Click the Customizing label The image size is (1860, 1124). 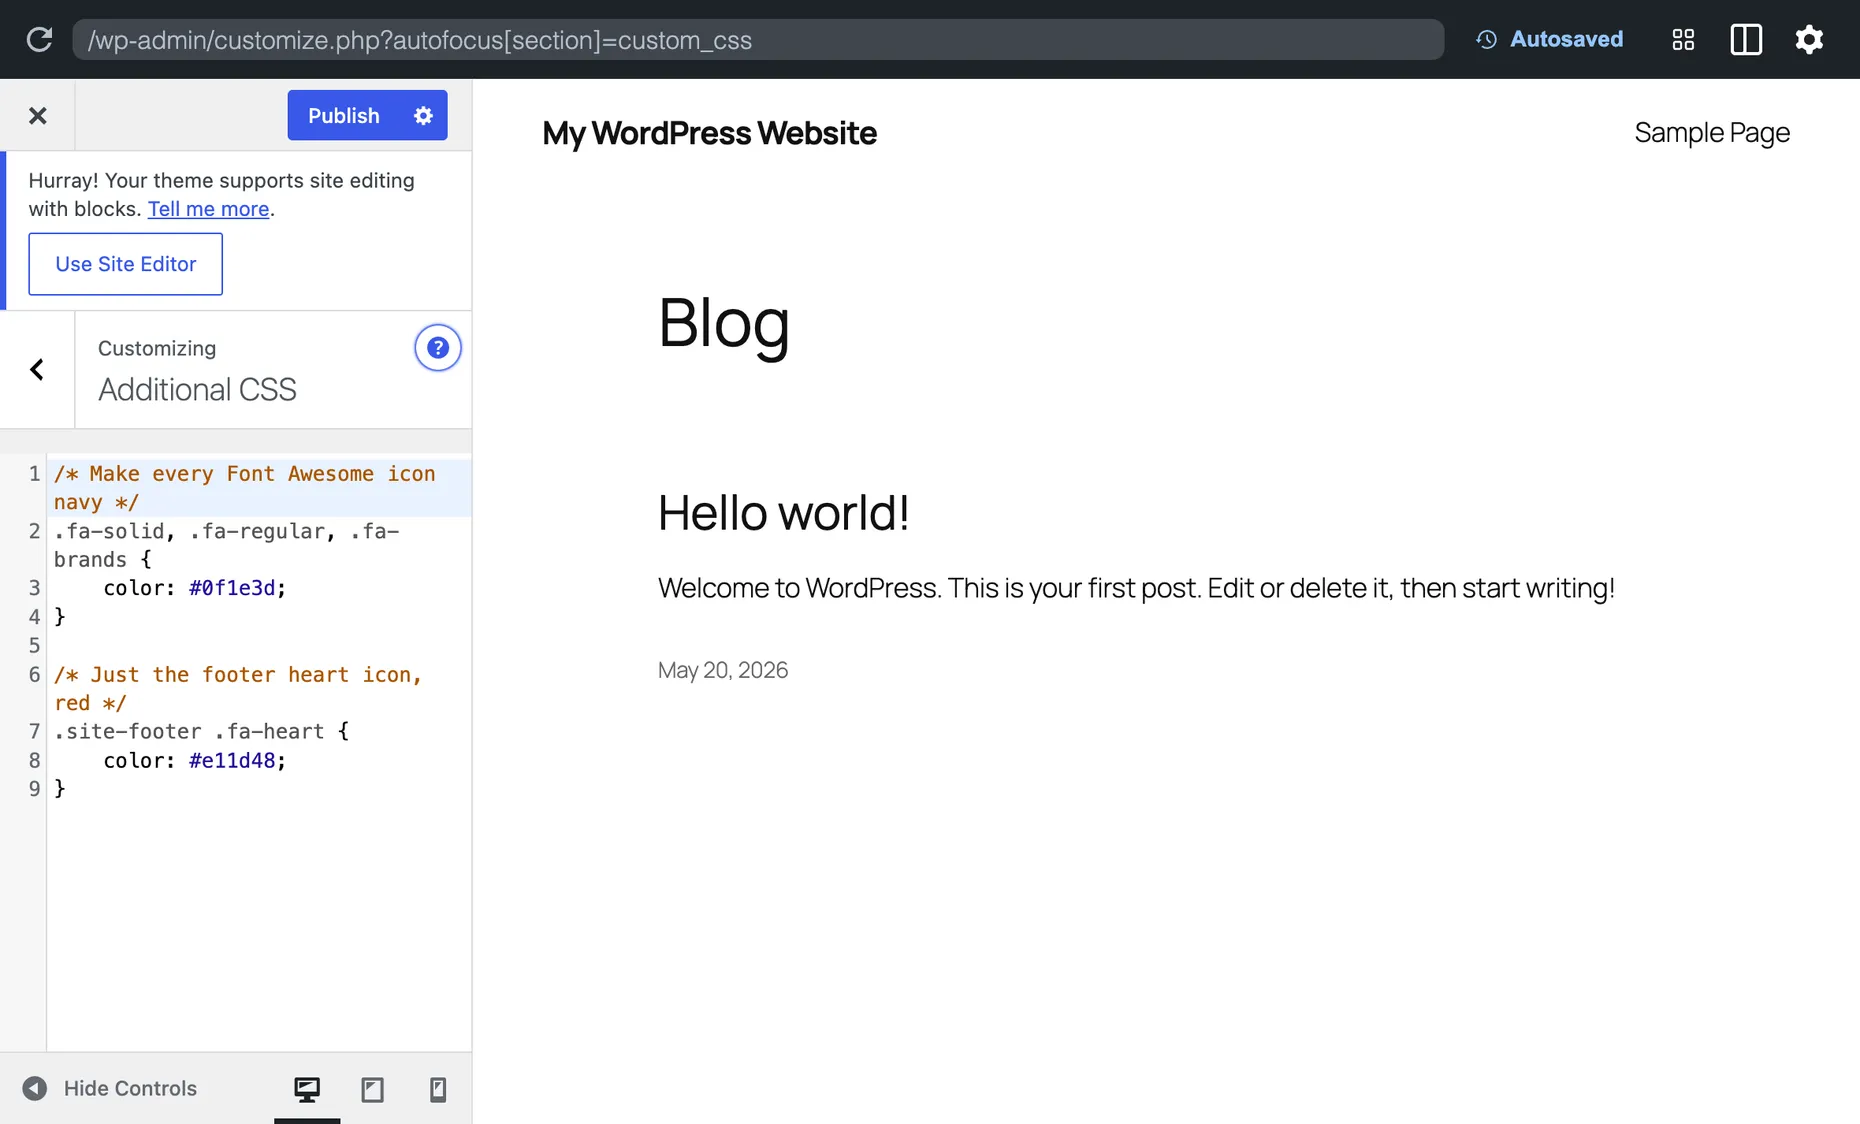pos(157,349)
